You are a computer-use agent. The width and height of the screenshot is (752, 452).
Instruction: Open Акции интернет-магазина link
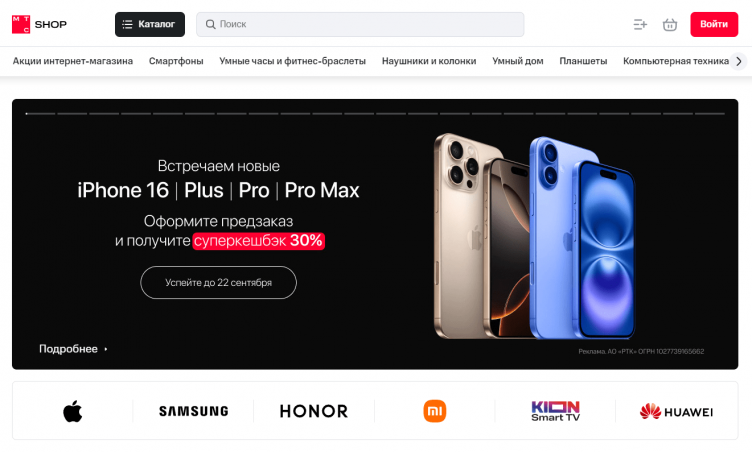[x=73, y=61]
